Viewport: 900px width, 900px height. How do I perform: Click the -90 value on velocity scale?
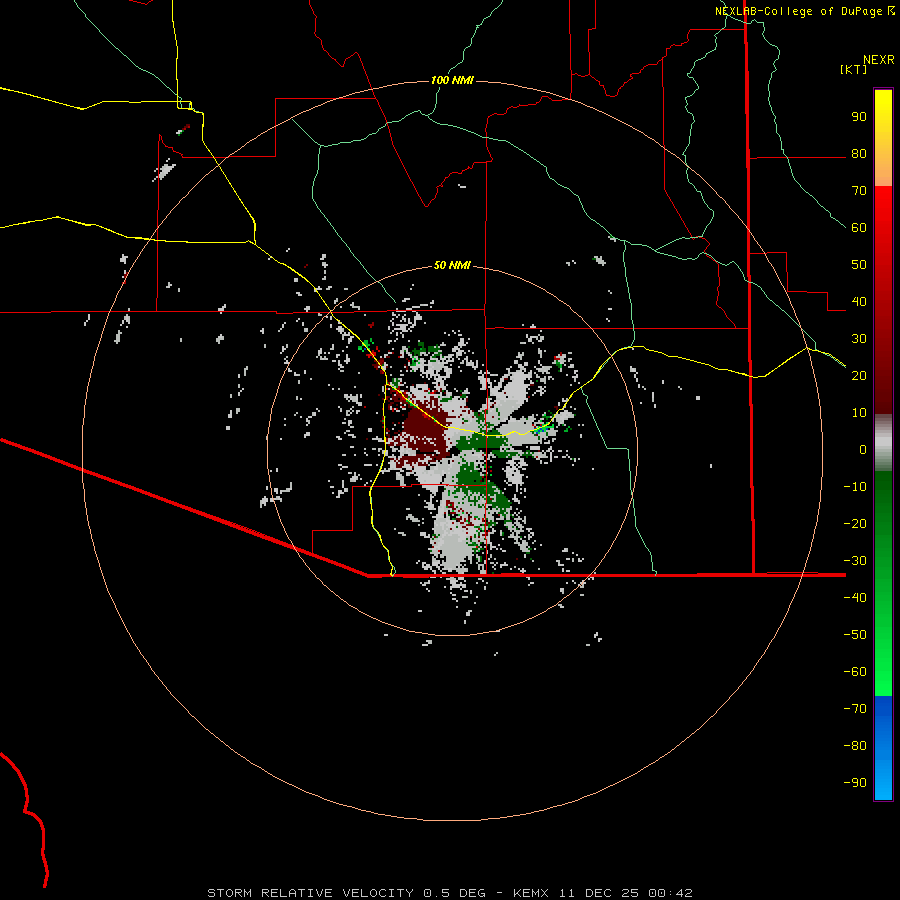(x=855, y=782)
